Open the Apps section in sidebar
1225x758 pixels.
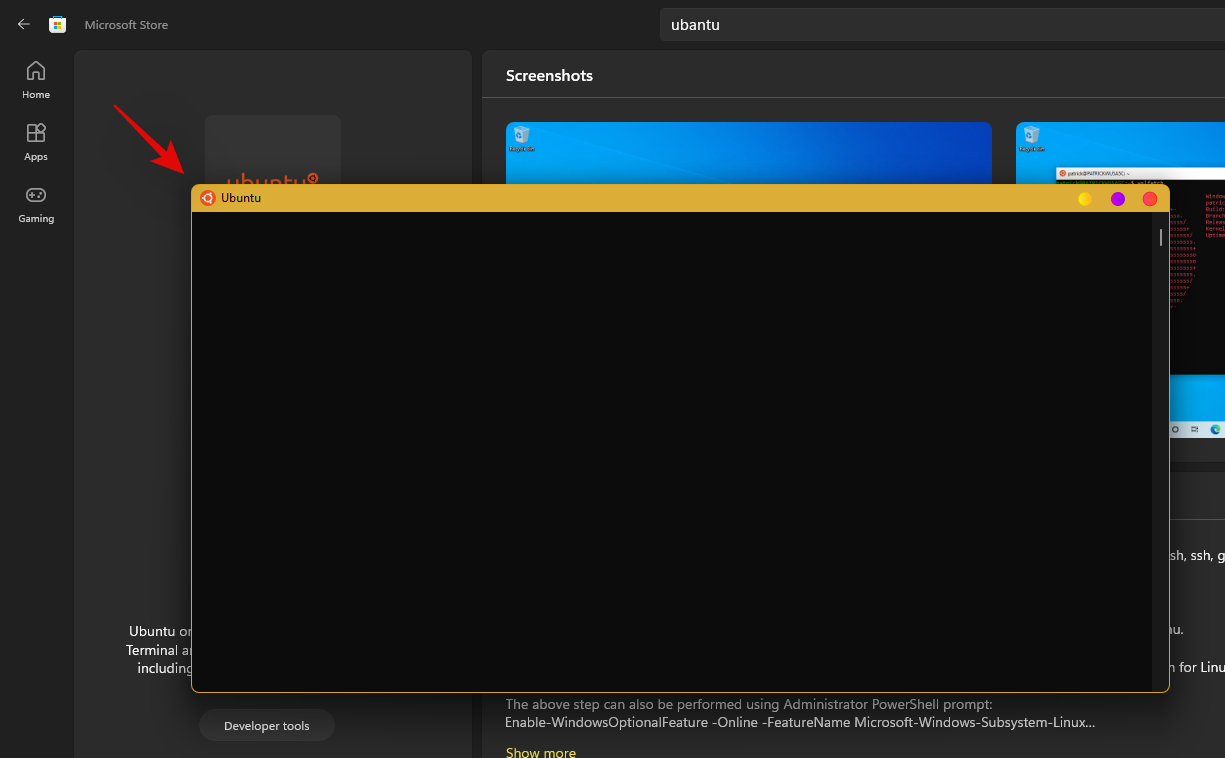[36, 141]
